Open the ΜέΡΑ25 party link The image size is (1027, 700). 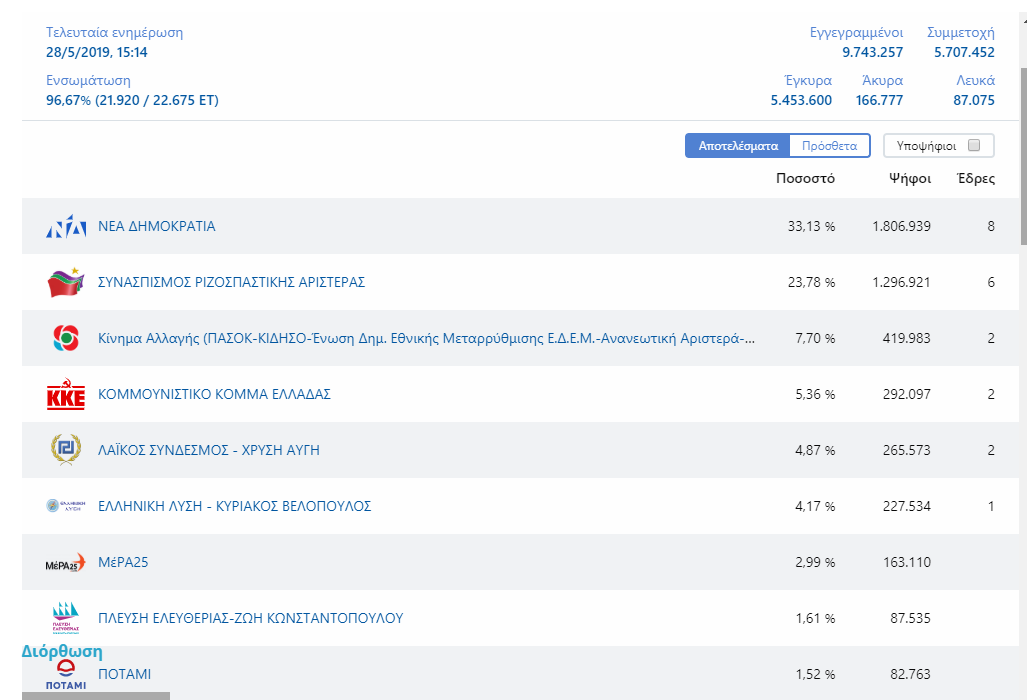tap(123, 562)
